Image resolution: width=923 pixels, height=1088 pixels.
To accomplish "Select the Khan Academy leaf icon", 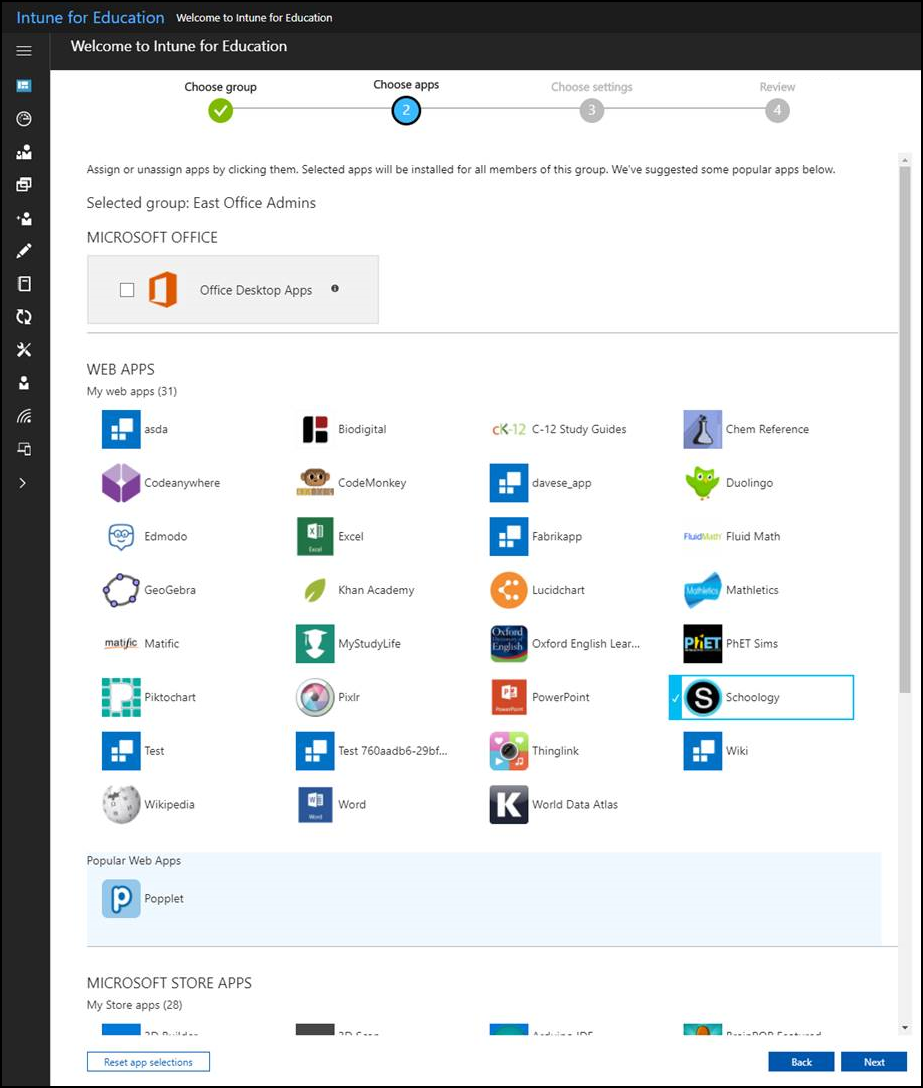I will [315, 590].
